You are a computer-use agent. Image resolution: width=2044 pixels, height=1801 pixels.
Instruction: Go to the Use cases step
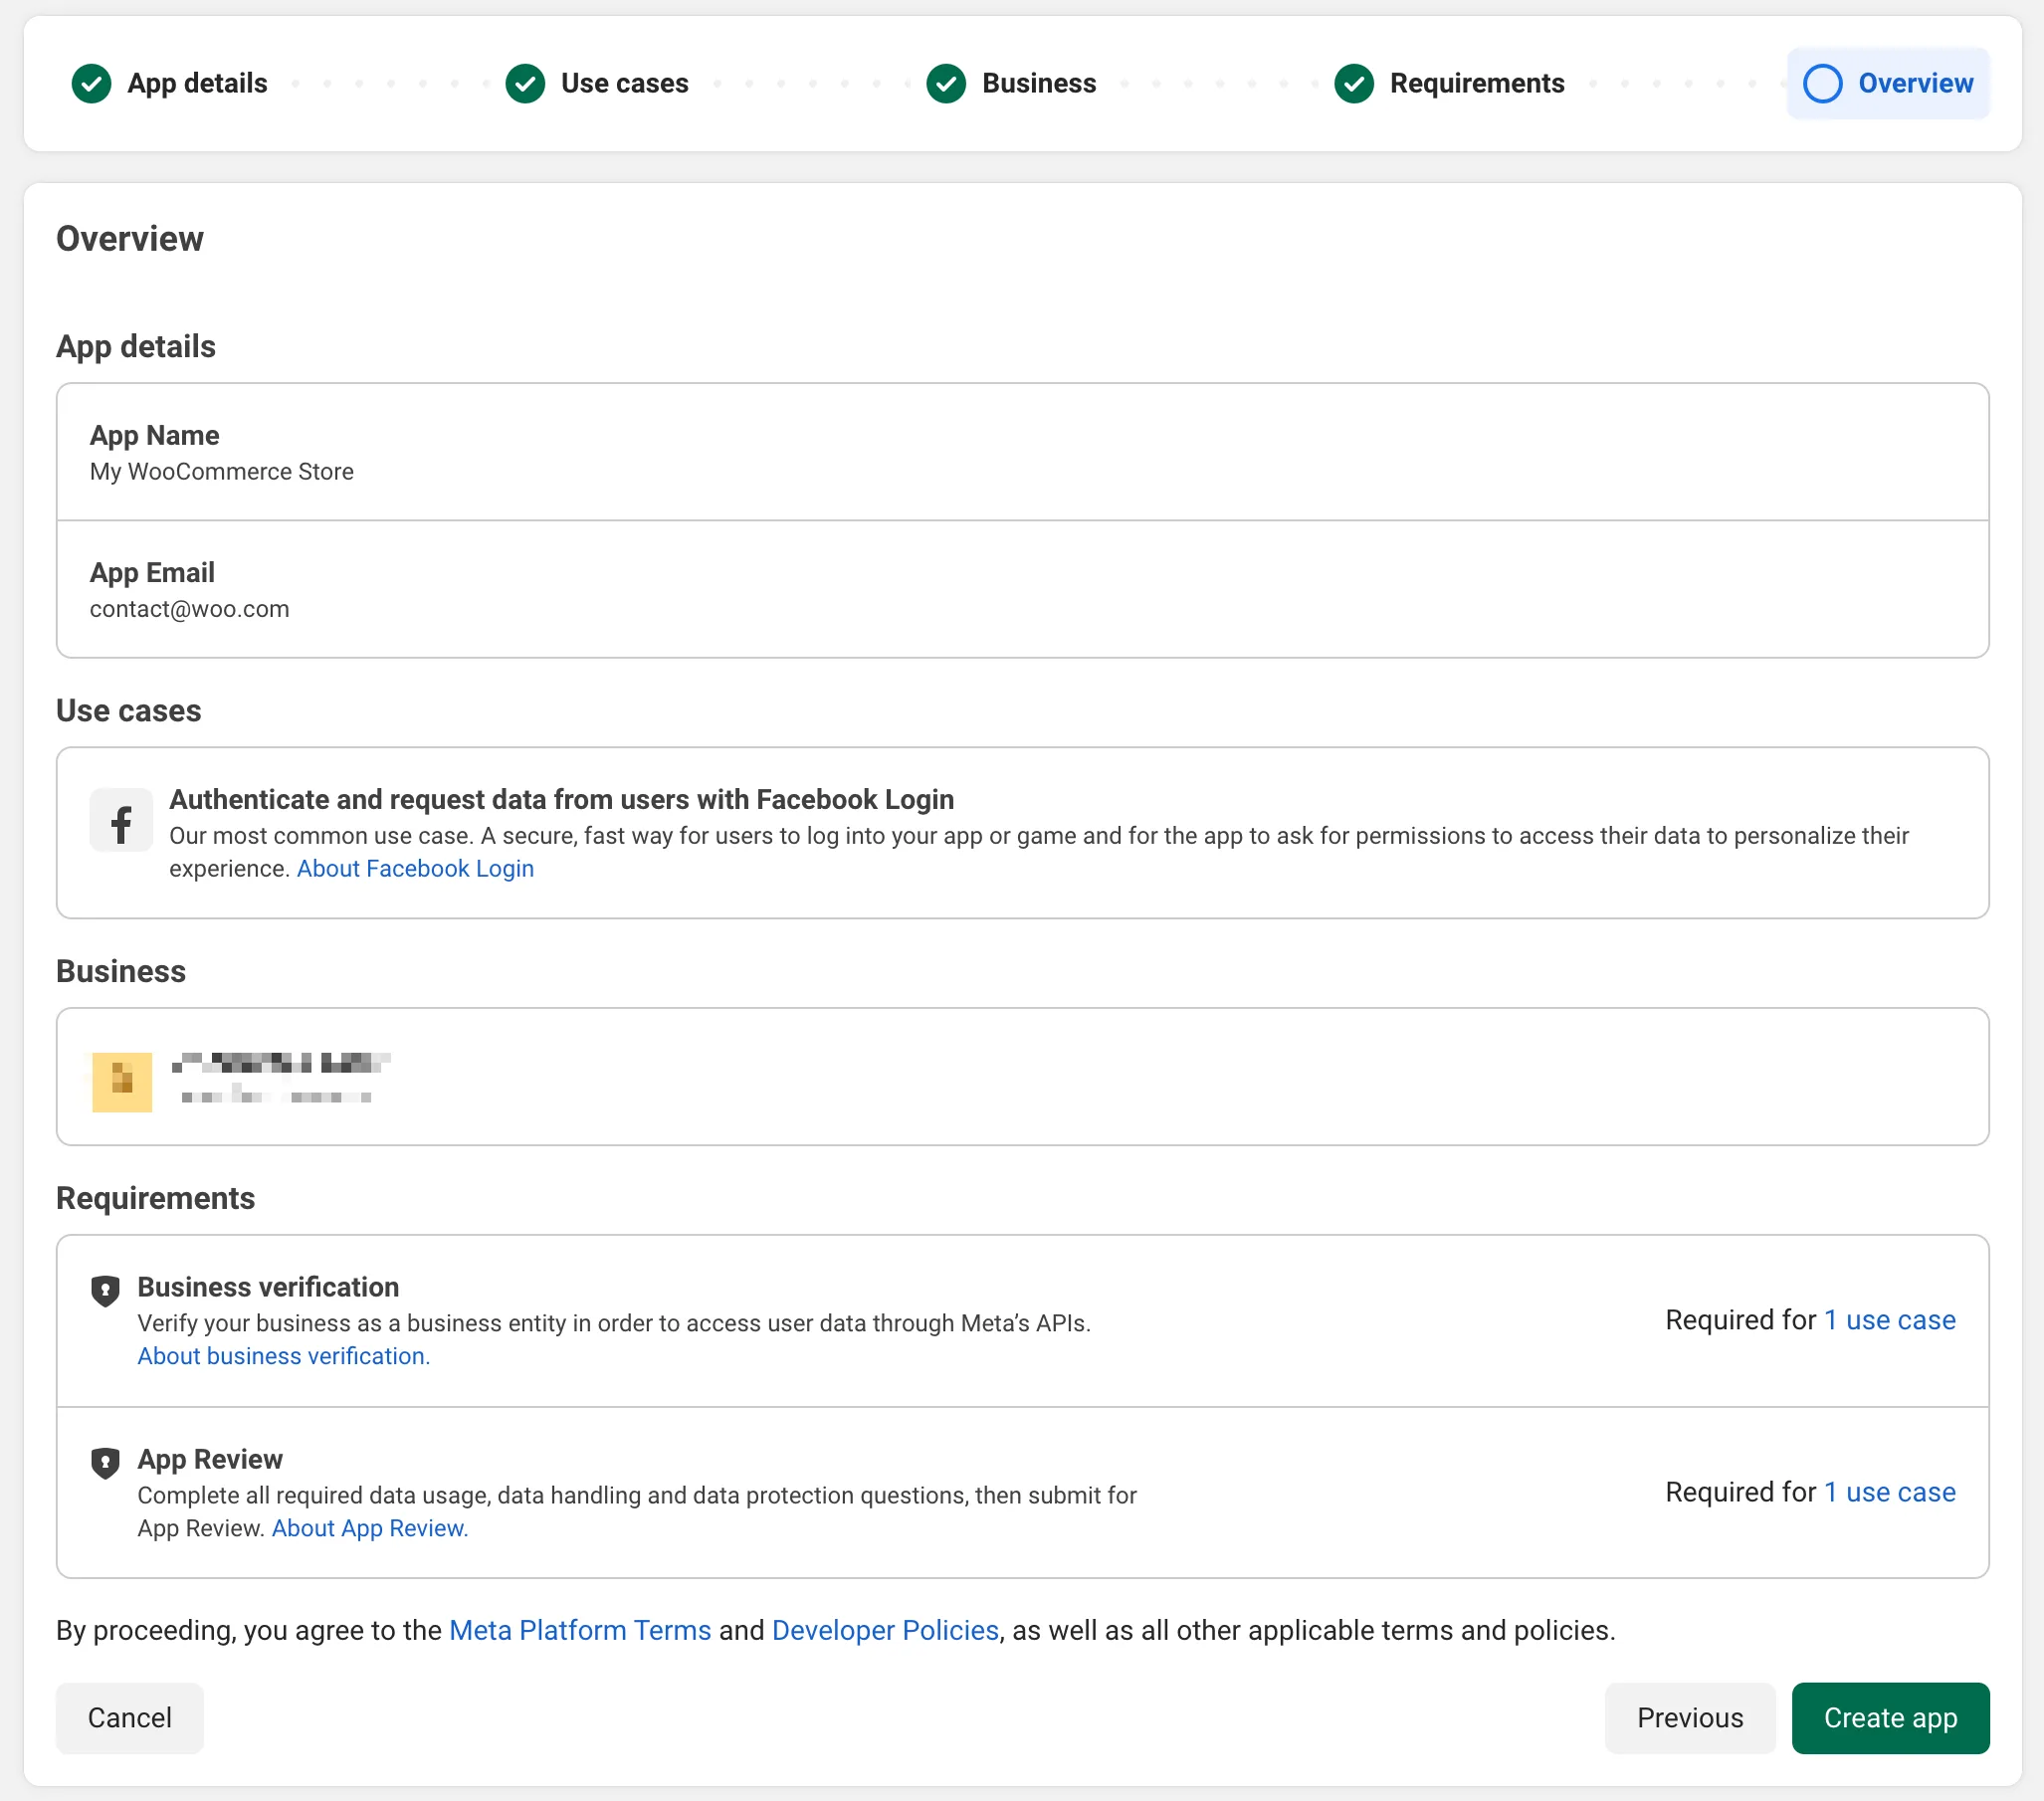tap(597, 84)
